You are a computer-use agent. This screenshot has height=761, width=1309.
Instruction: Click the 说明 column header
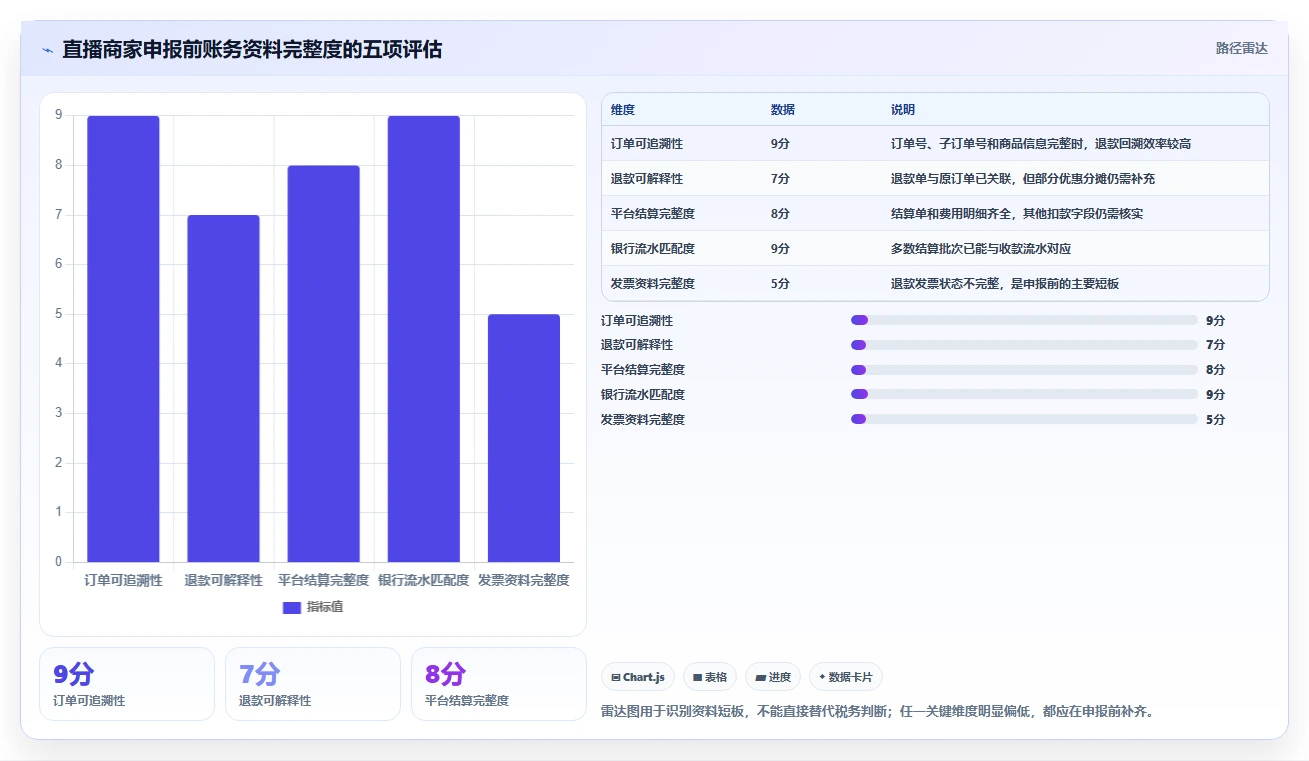click(x=903, y=110)
